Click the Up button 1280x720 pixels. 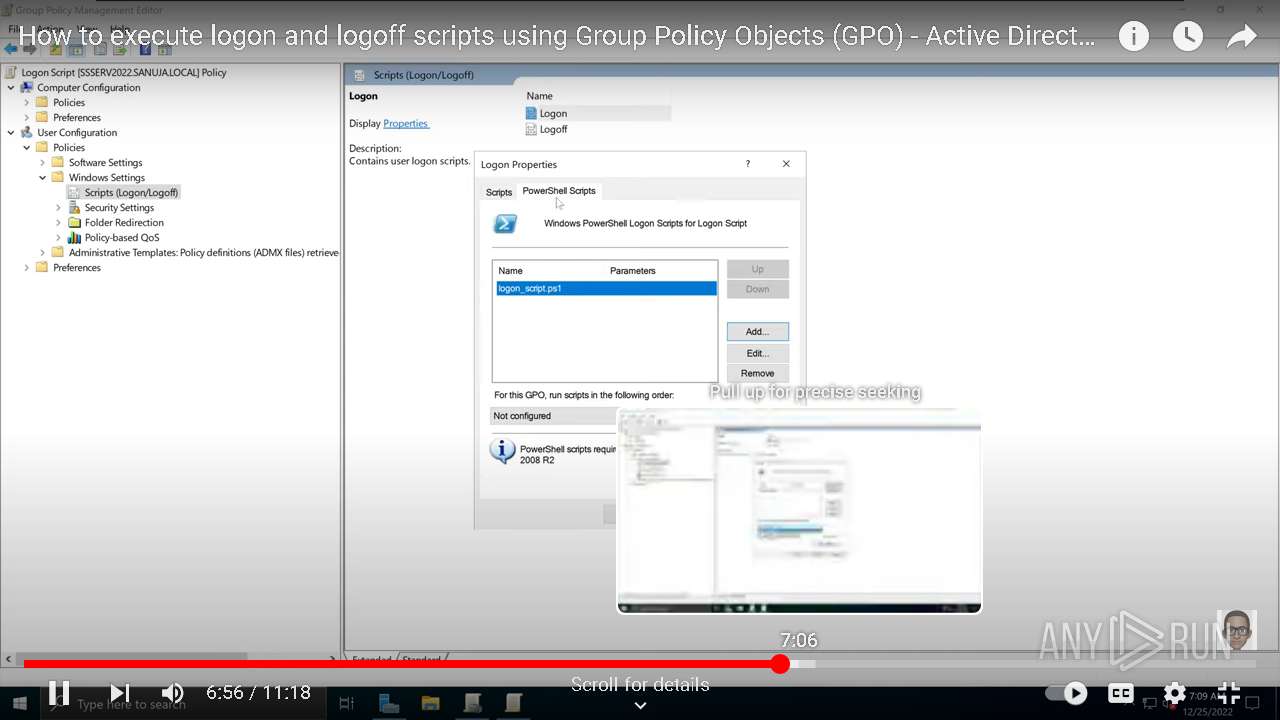758,269
